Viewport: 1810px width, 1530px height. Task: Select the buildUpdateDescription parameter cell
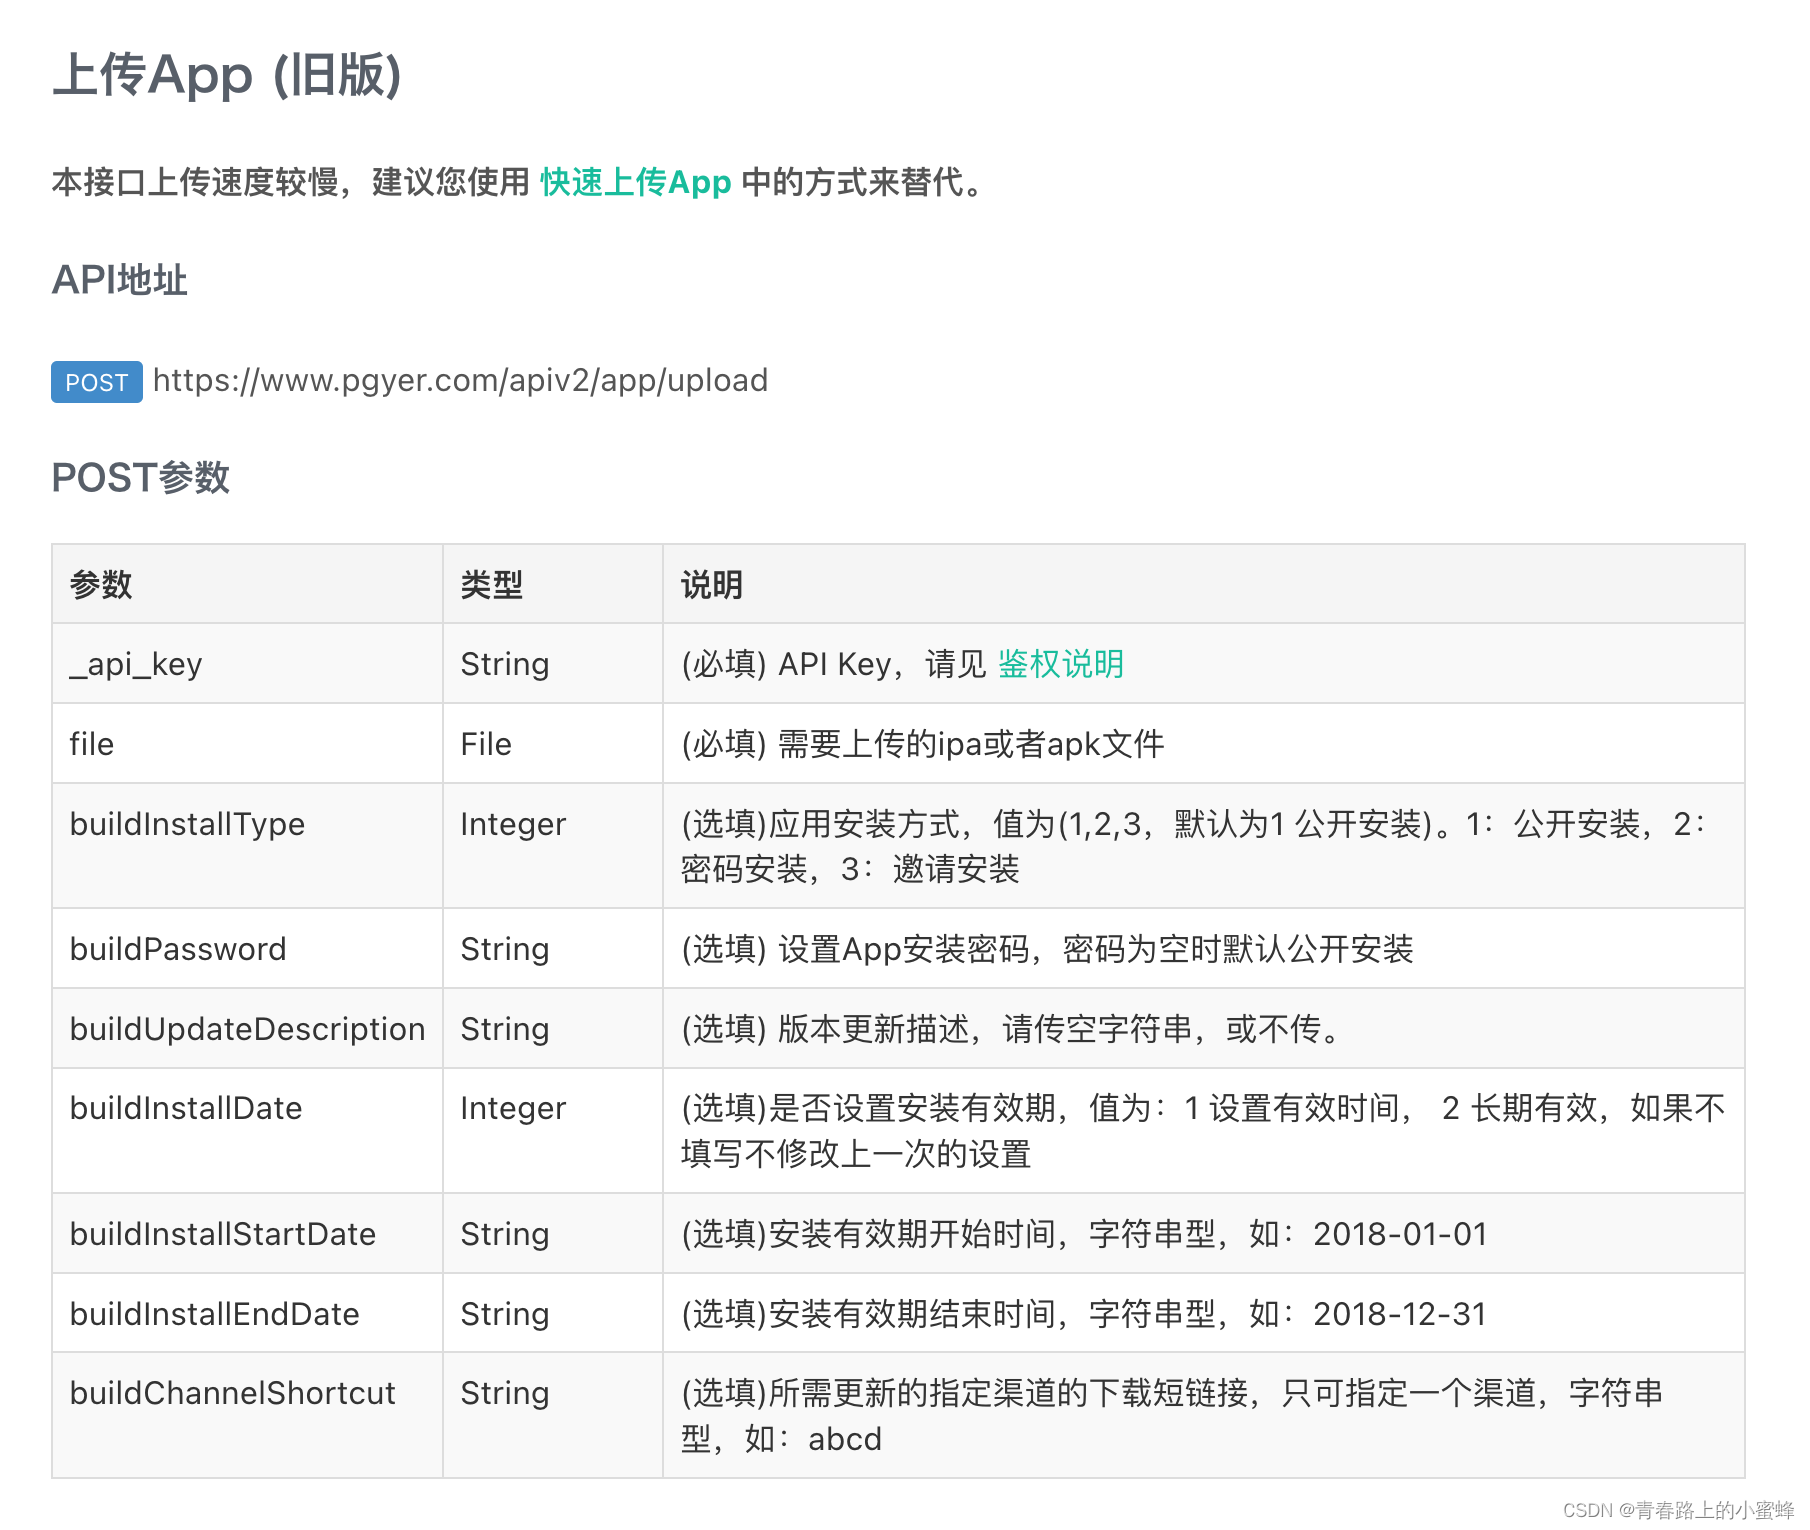click(247, 1029)
